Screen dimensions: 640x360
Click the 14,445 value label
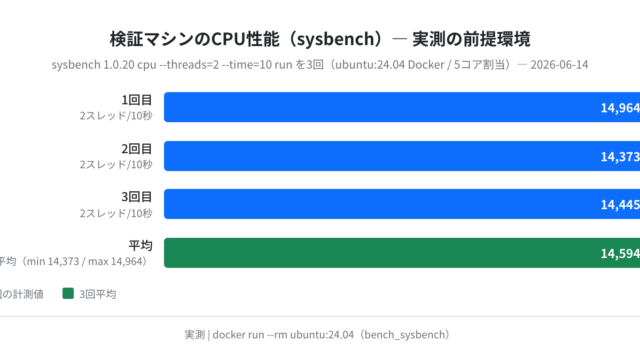(x=620, y=204)
